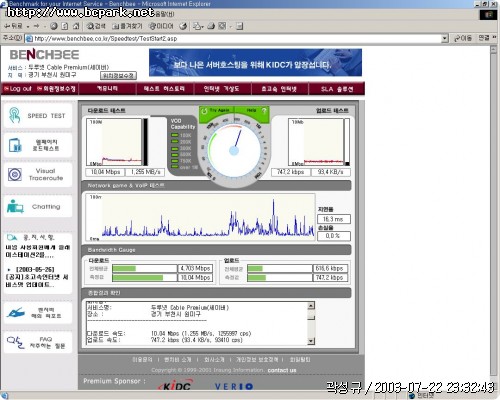
Task: Stop page loading with the Stop icon
Action: coord(54,26)
